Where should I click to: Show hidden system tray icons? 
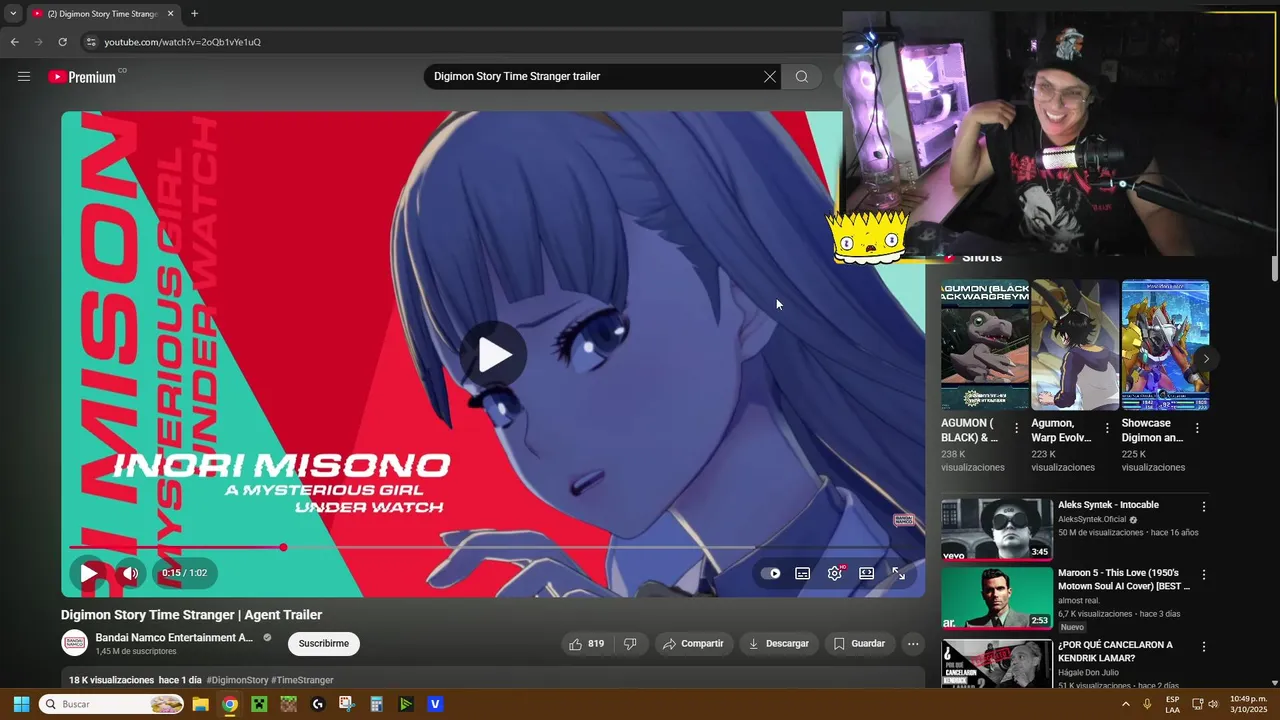pos(1126,704)
